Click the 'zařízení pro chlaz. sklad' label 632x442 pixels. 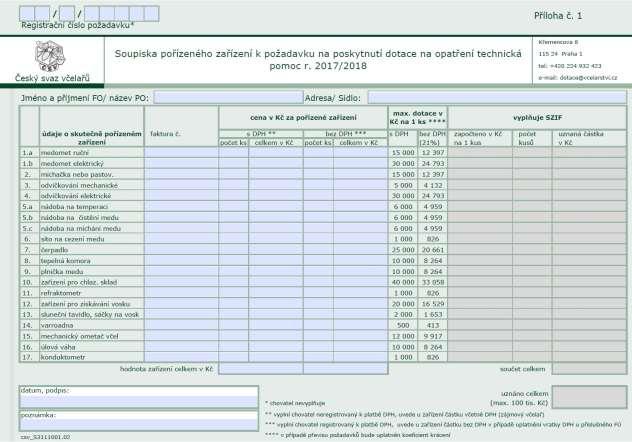pyautogui.click(x=79, y=282)
